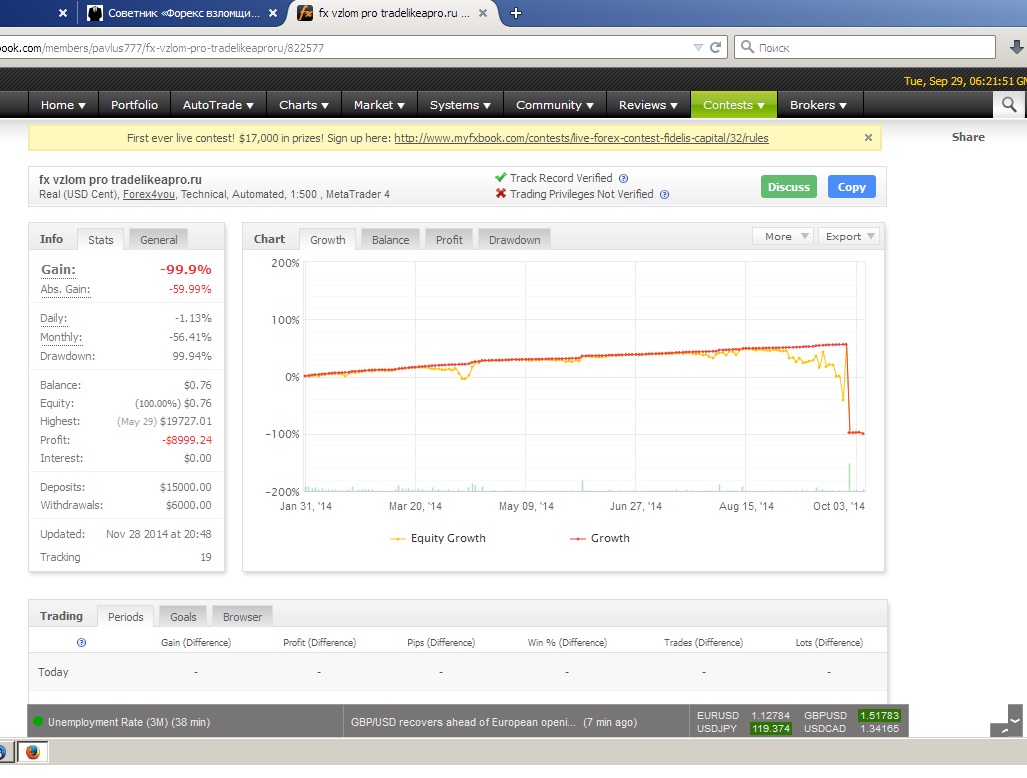Open the browser downloads arrow

[1017, 47]
